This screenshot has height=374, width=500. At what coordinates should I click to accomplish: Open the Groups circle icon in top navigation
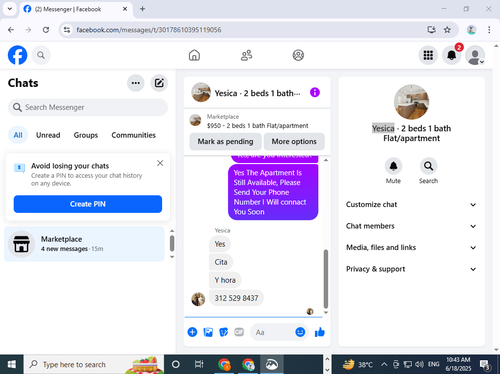[298, 55]
